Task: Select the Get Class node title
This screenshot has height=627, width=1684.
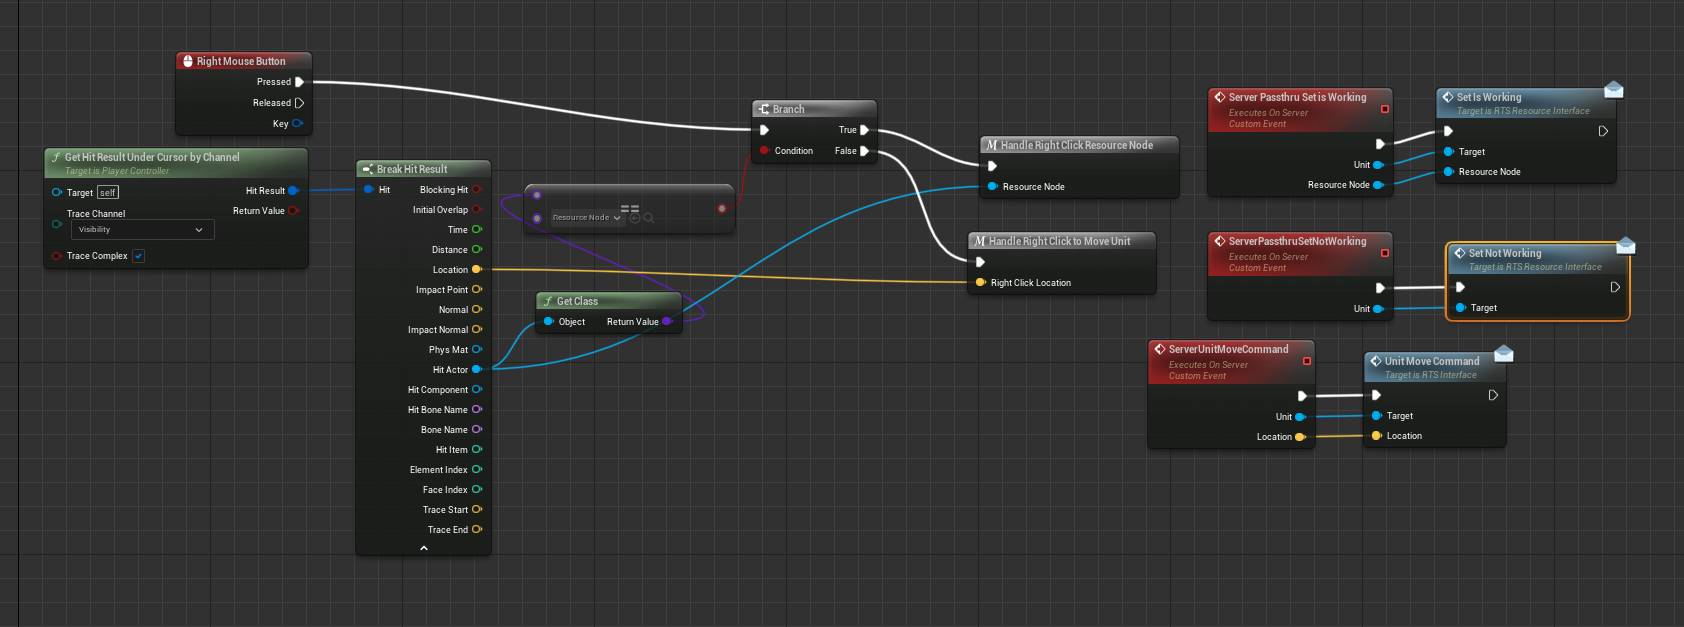Action: coord(577,301)
